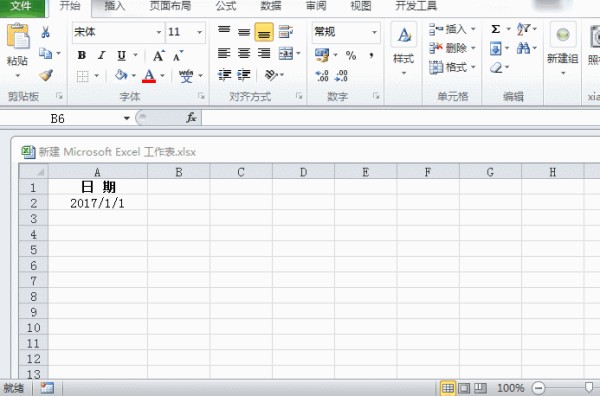Screen dimensions: 600x396
Task: Click the Cut scissors icon
Action: coord(45,32)
